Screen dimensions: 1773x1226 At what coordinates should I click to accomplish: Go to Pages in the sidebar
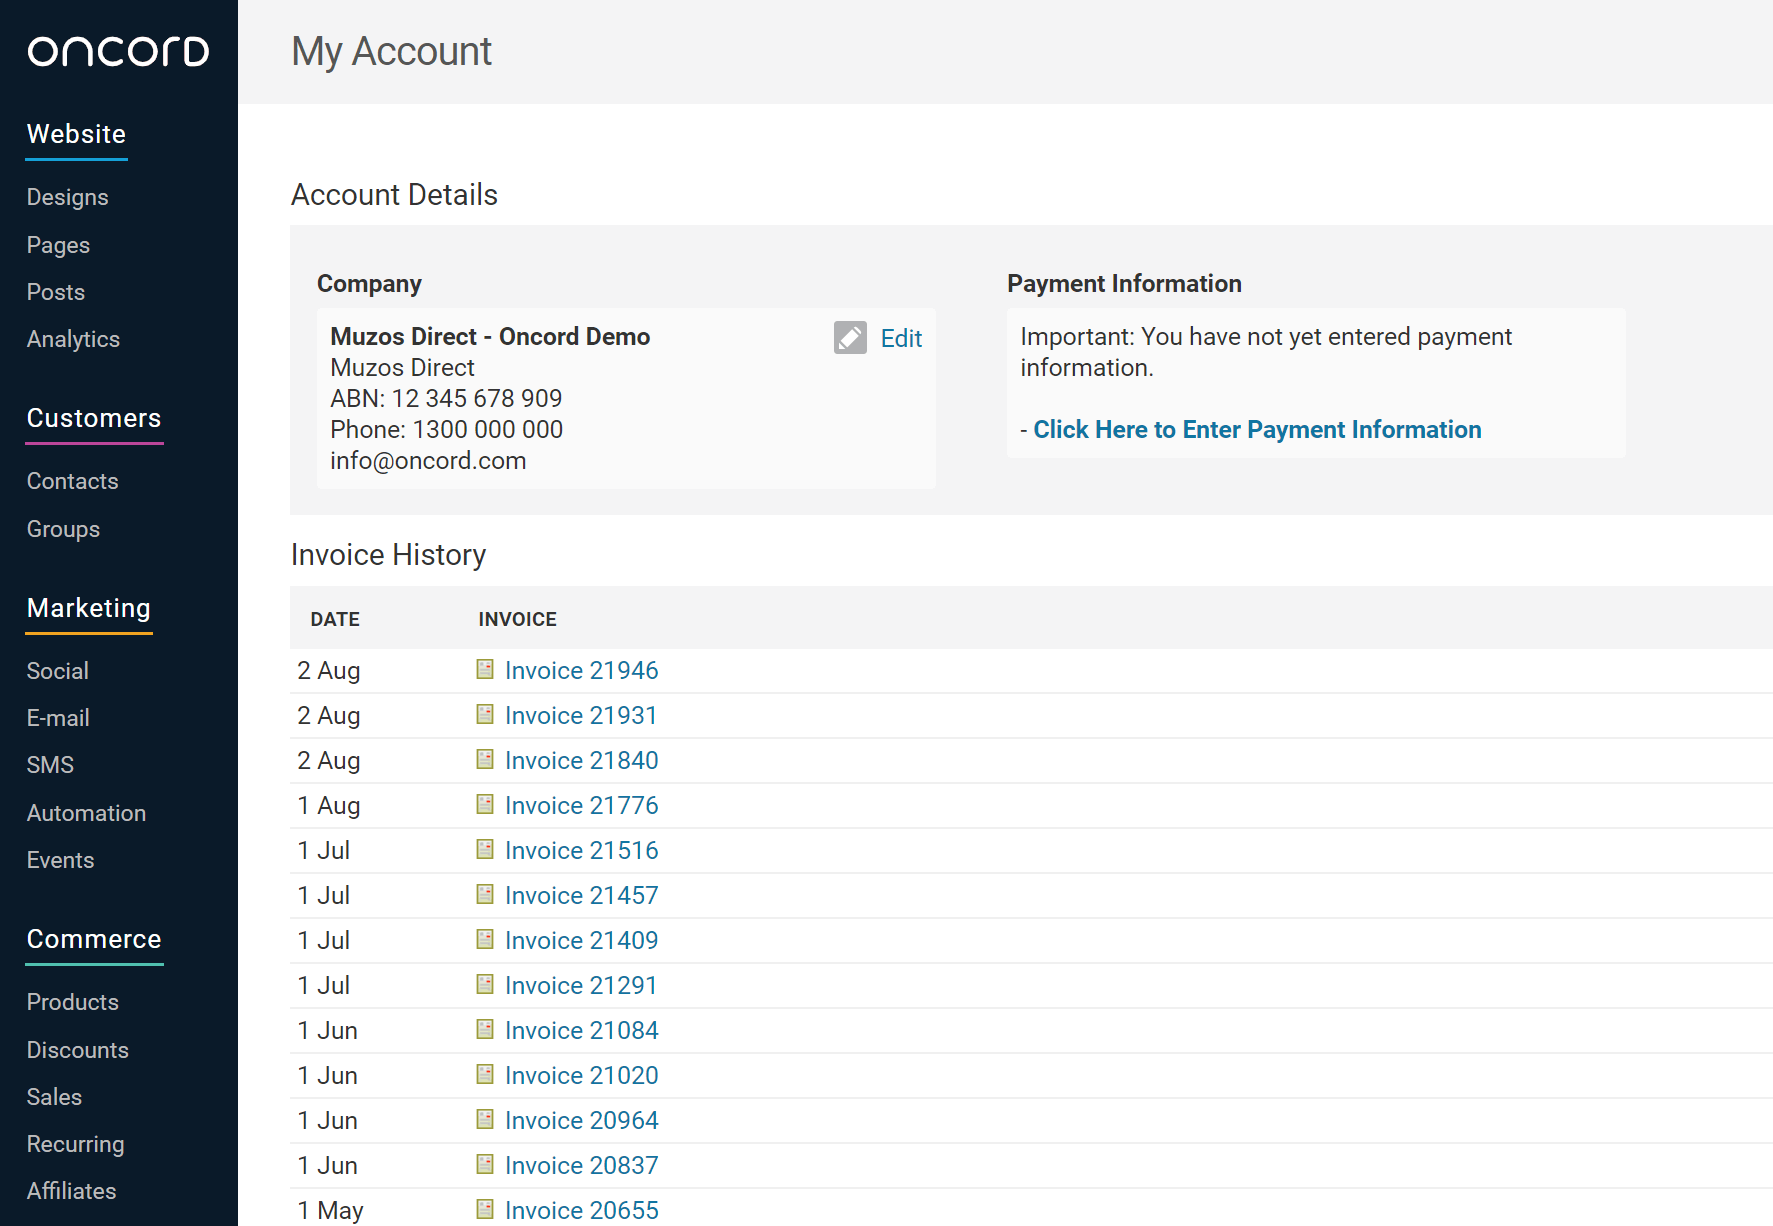pyautogui.click(x=58, y=245)
